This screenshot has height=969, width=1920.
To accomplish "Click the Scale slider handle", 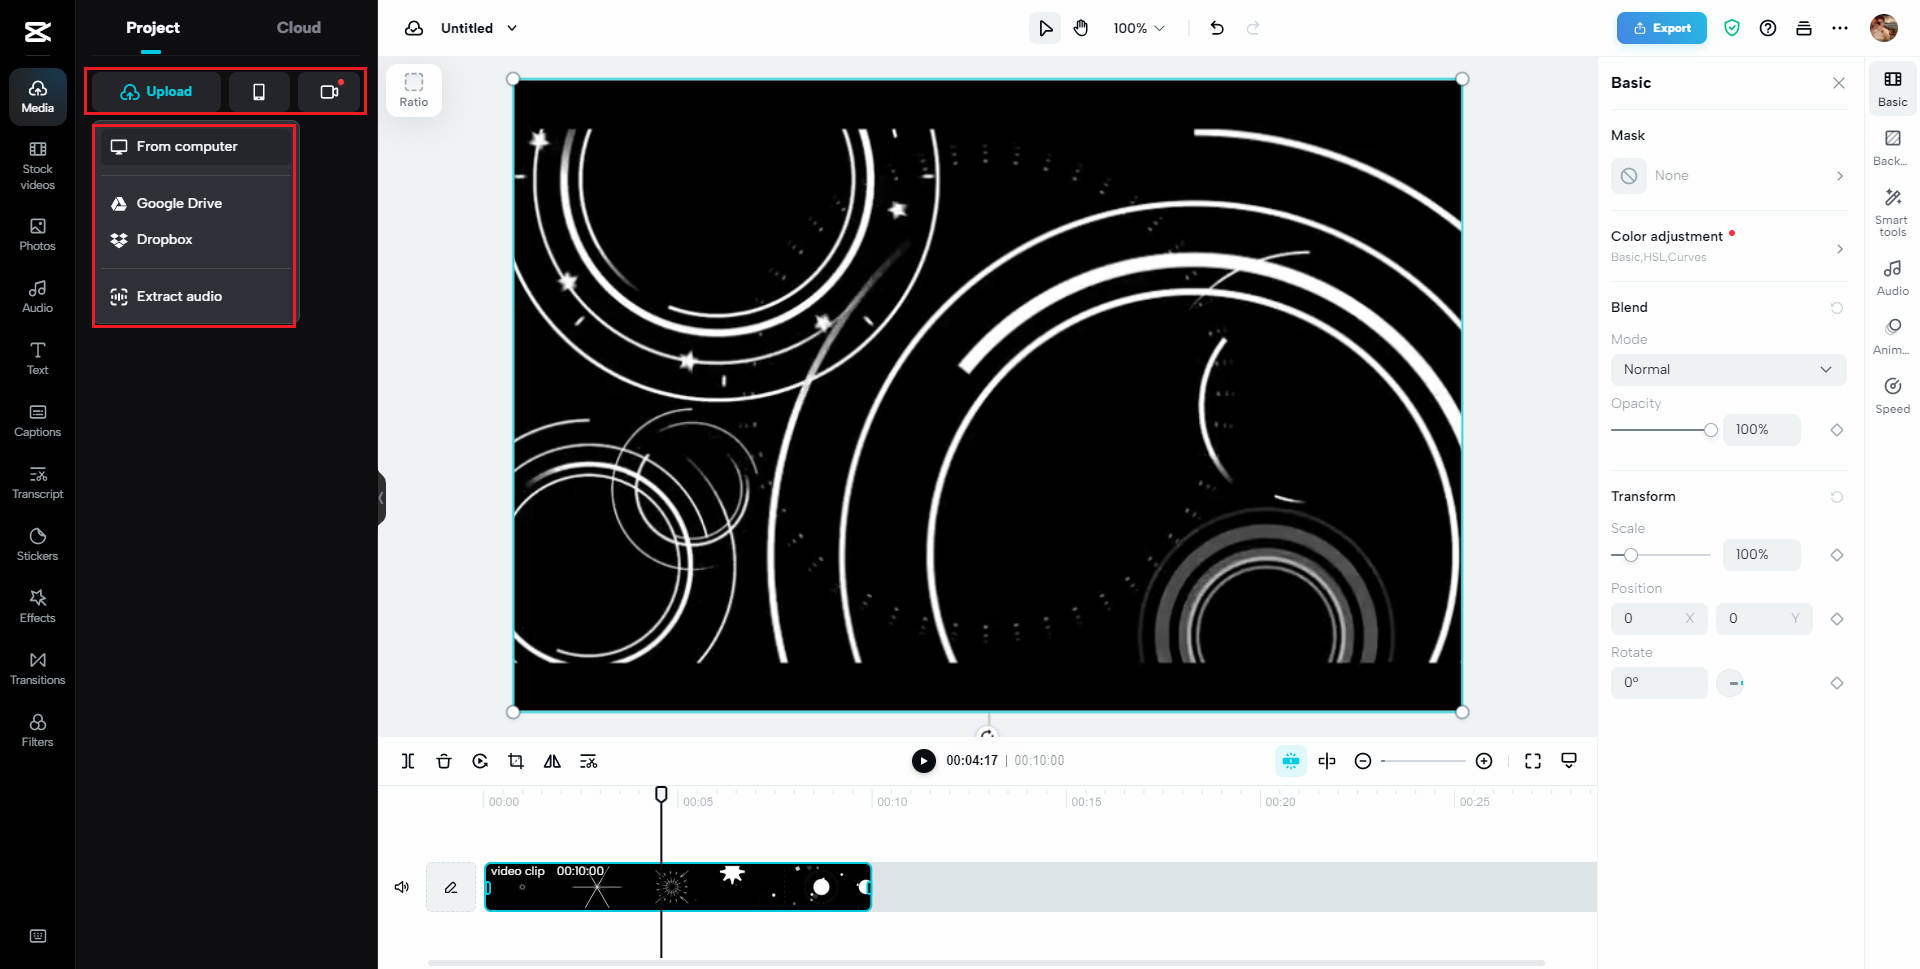I will click(x=1631, y=555).
